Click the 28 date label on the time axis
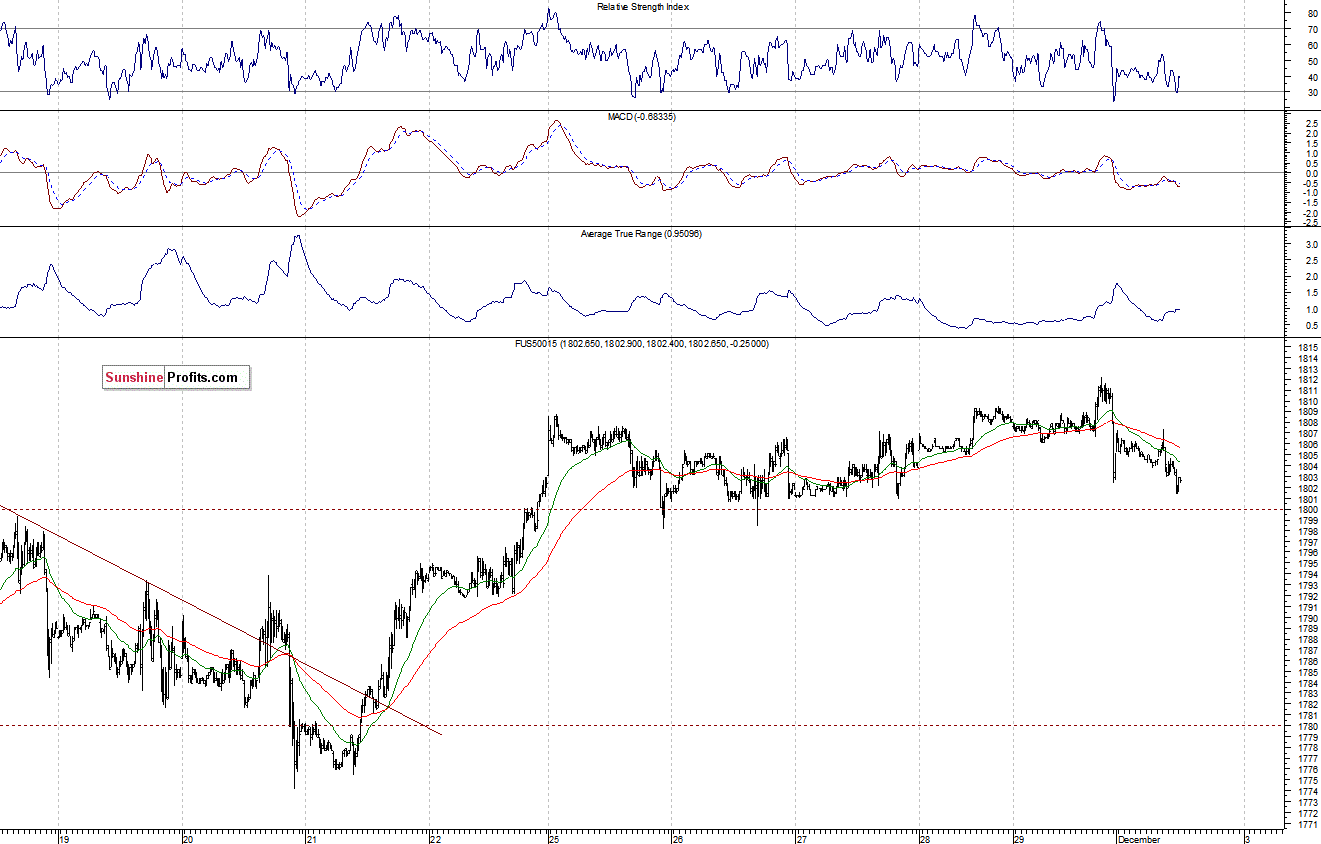This screenshot has height=844, width=1321. point(926,838)
